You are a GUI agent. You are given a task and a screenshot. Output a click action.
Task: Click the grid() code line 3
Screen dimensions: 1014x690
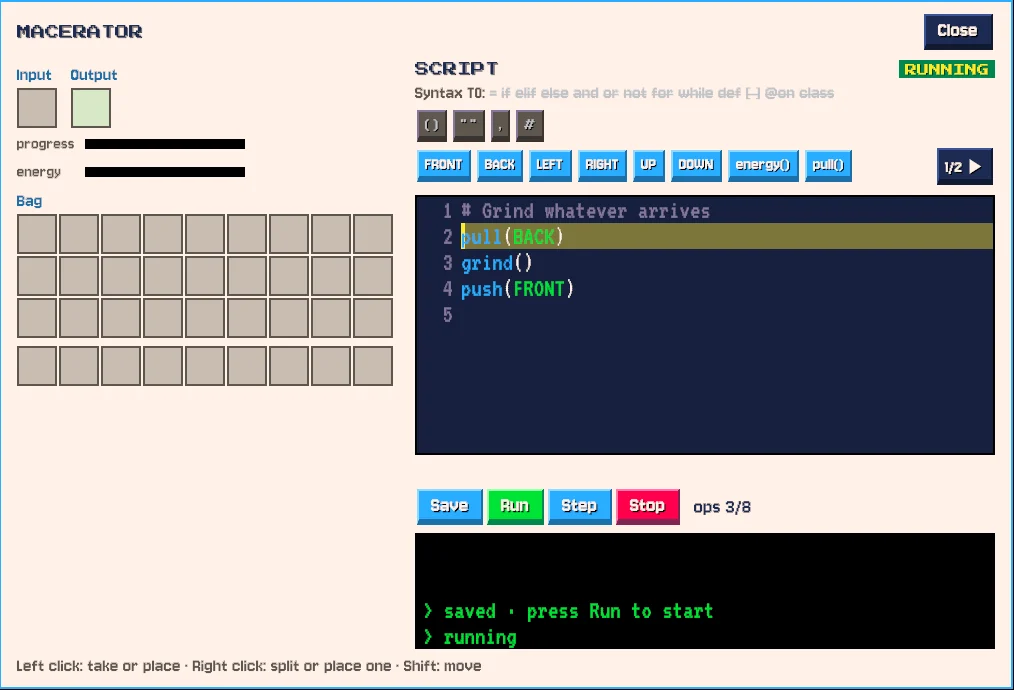[496, 263]
